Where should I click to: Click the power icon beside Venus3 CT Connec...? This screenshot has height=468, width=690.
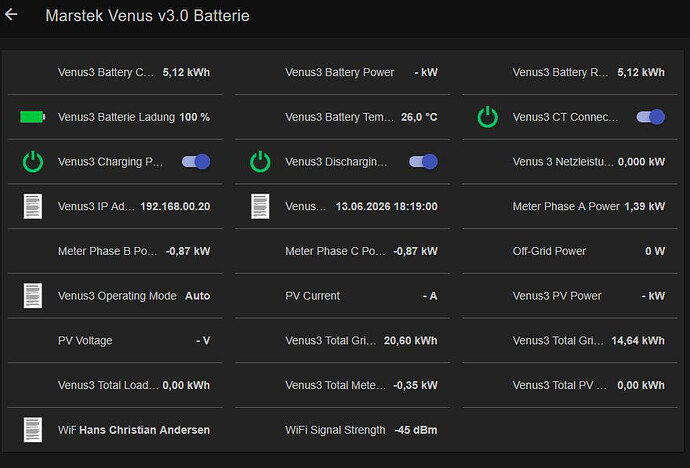pos(488,117)
